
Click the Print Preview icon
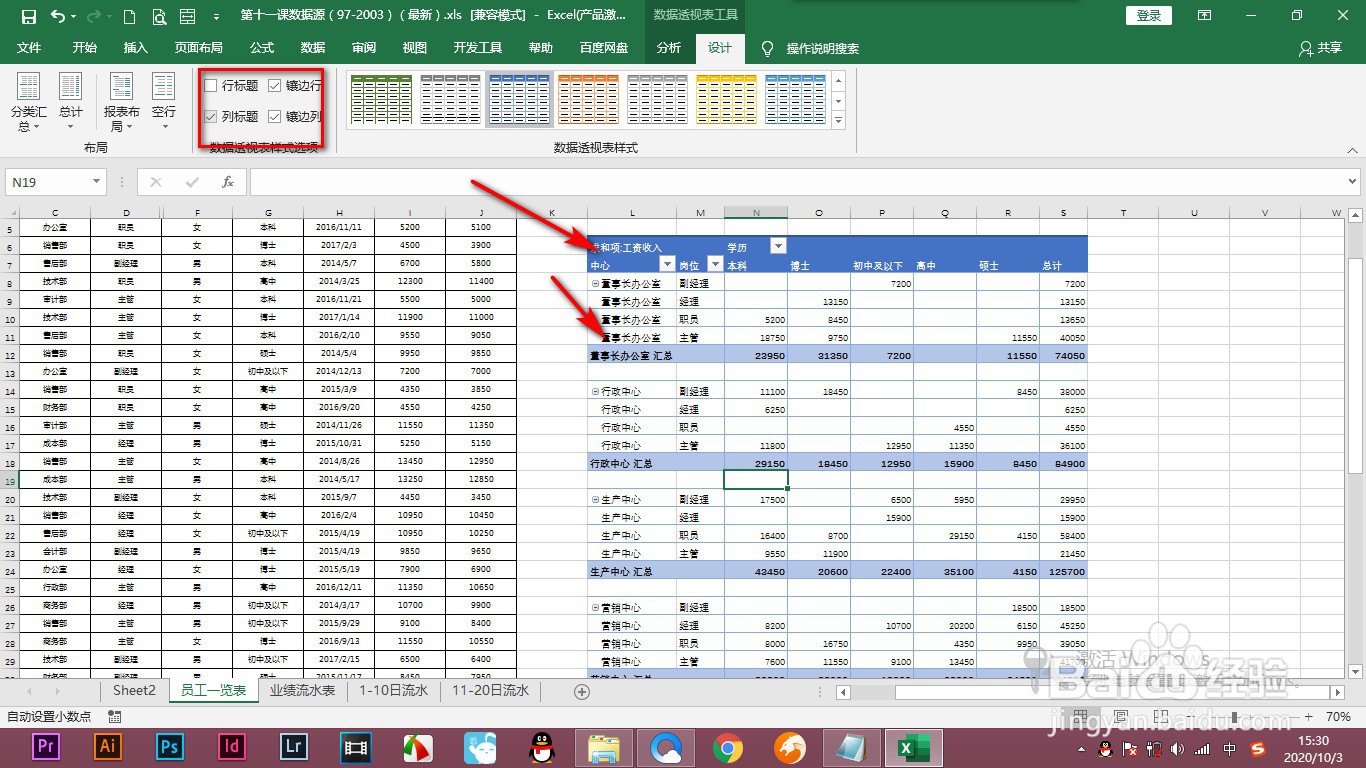click(159, 16)
